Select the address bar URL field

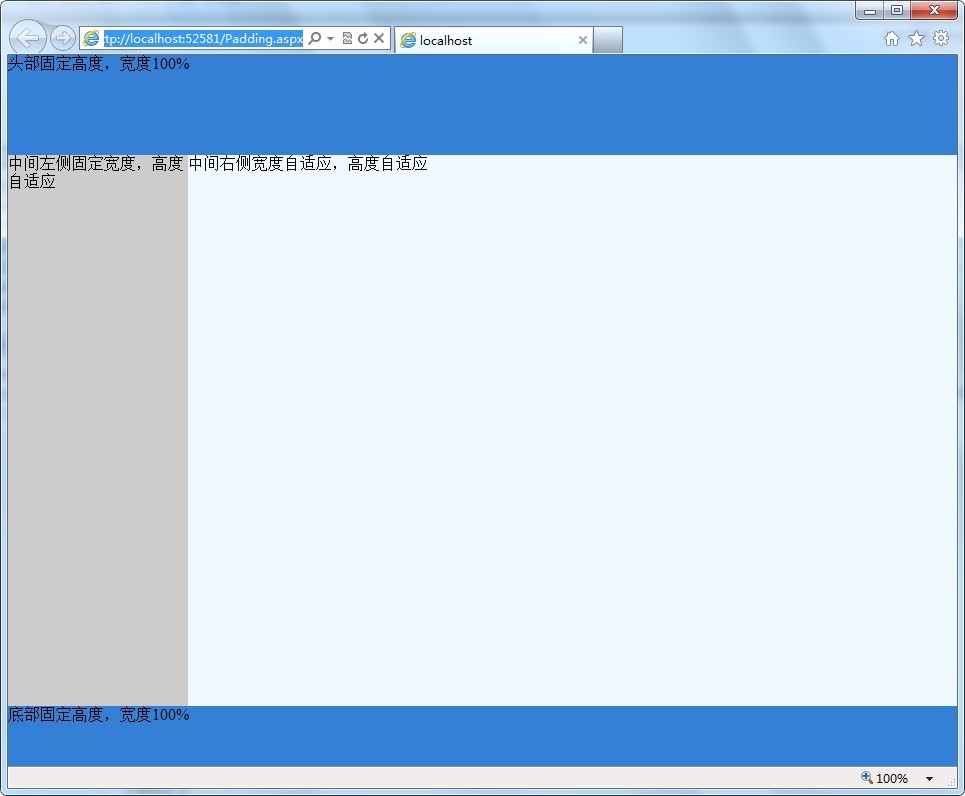point(203,38)
